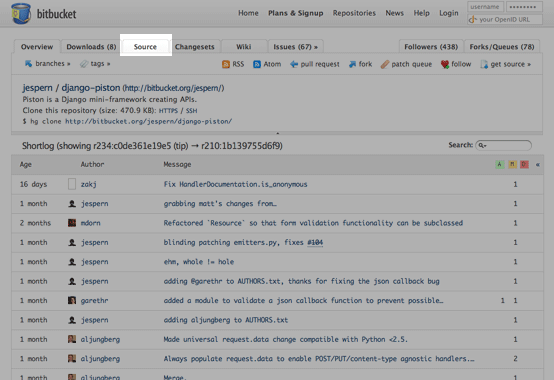Click the pull request arrow icon
Screen dimensions: 554x380
point(294,64)
